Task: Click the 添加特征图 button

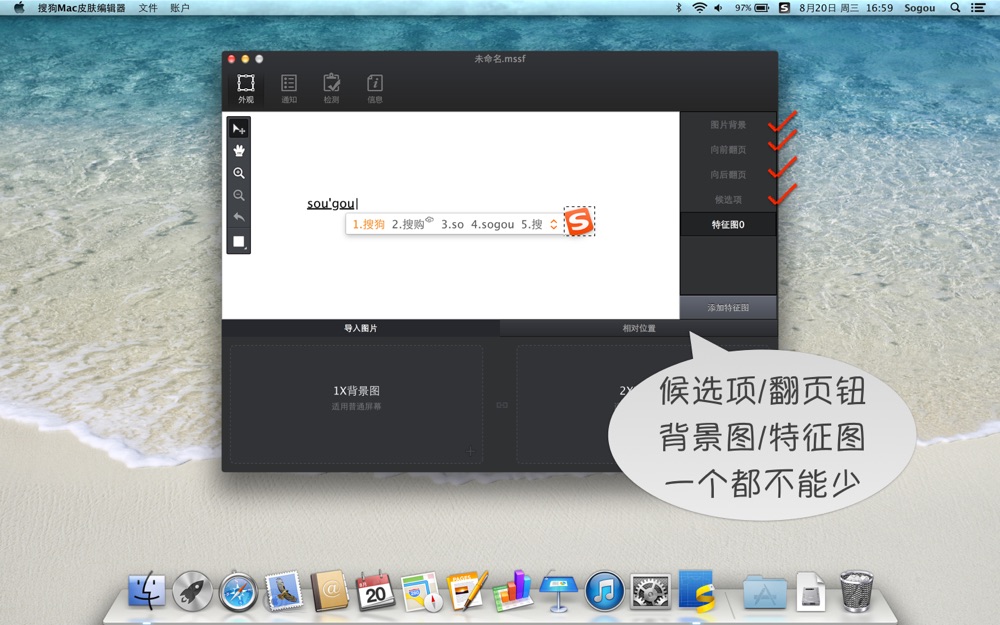Action: 728,307
